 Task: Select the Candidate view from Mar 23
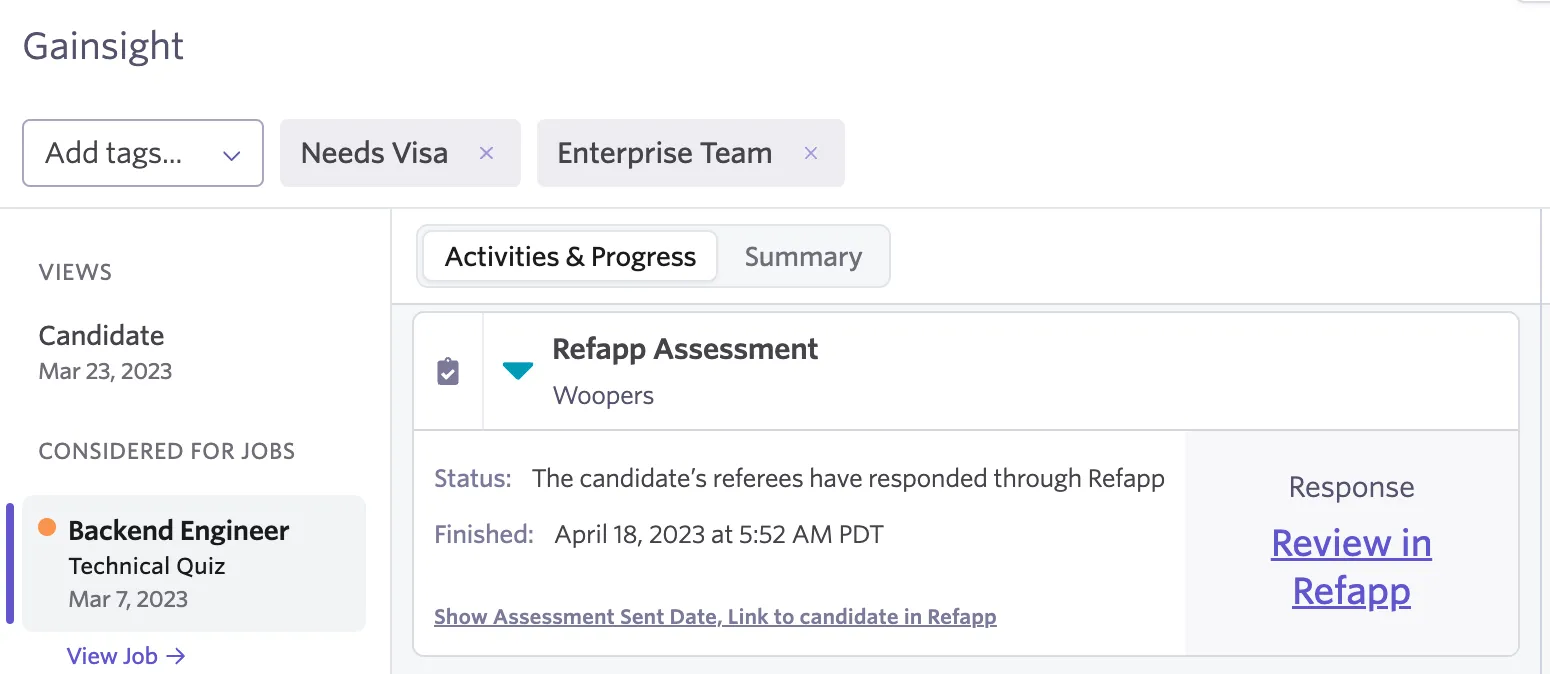[x=105, y=352]
